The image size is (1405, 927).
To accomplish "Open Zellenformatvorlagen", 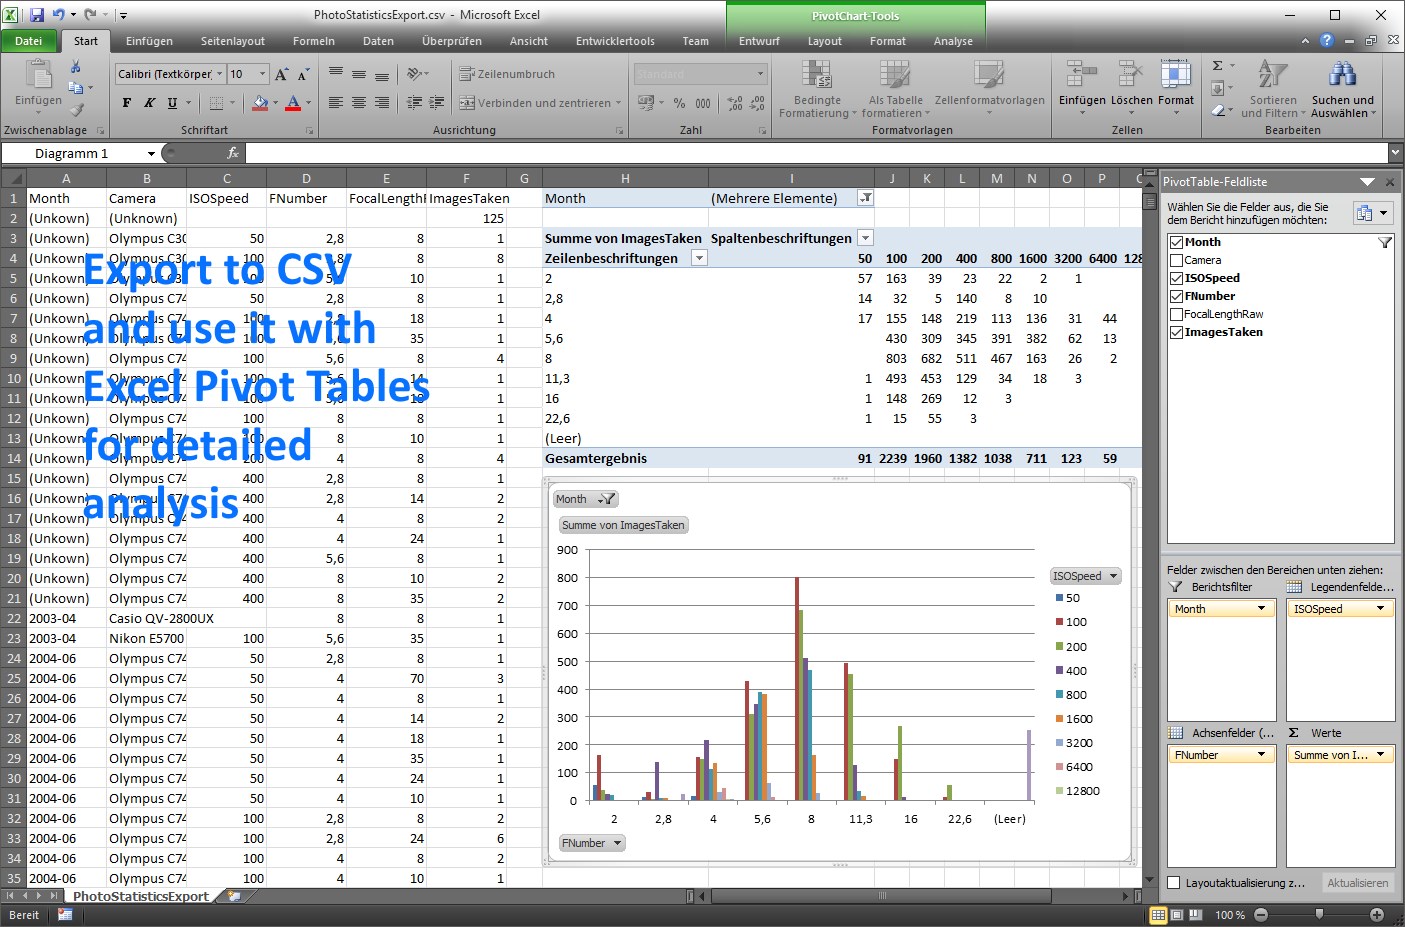I will pos(989,86).
